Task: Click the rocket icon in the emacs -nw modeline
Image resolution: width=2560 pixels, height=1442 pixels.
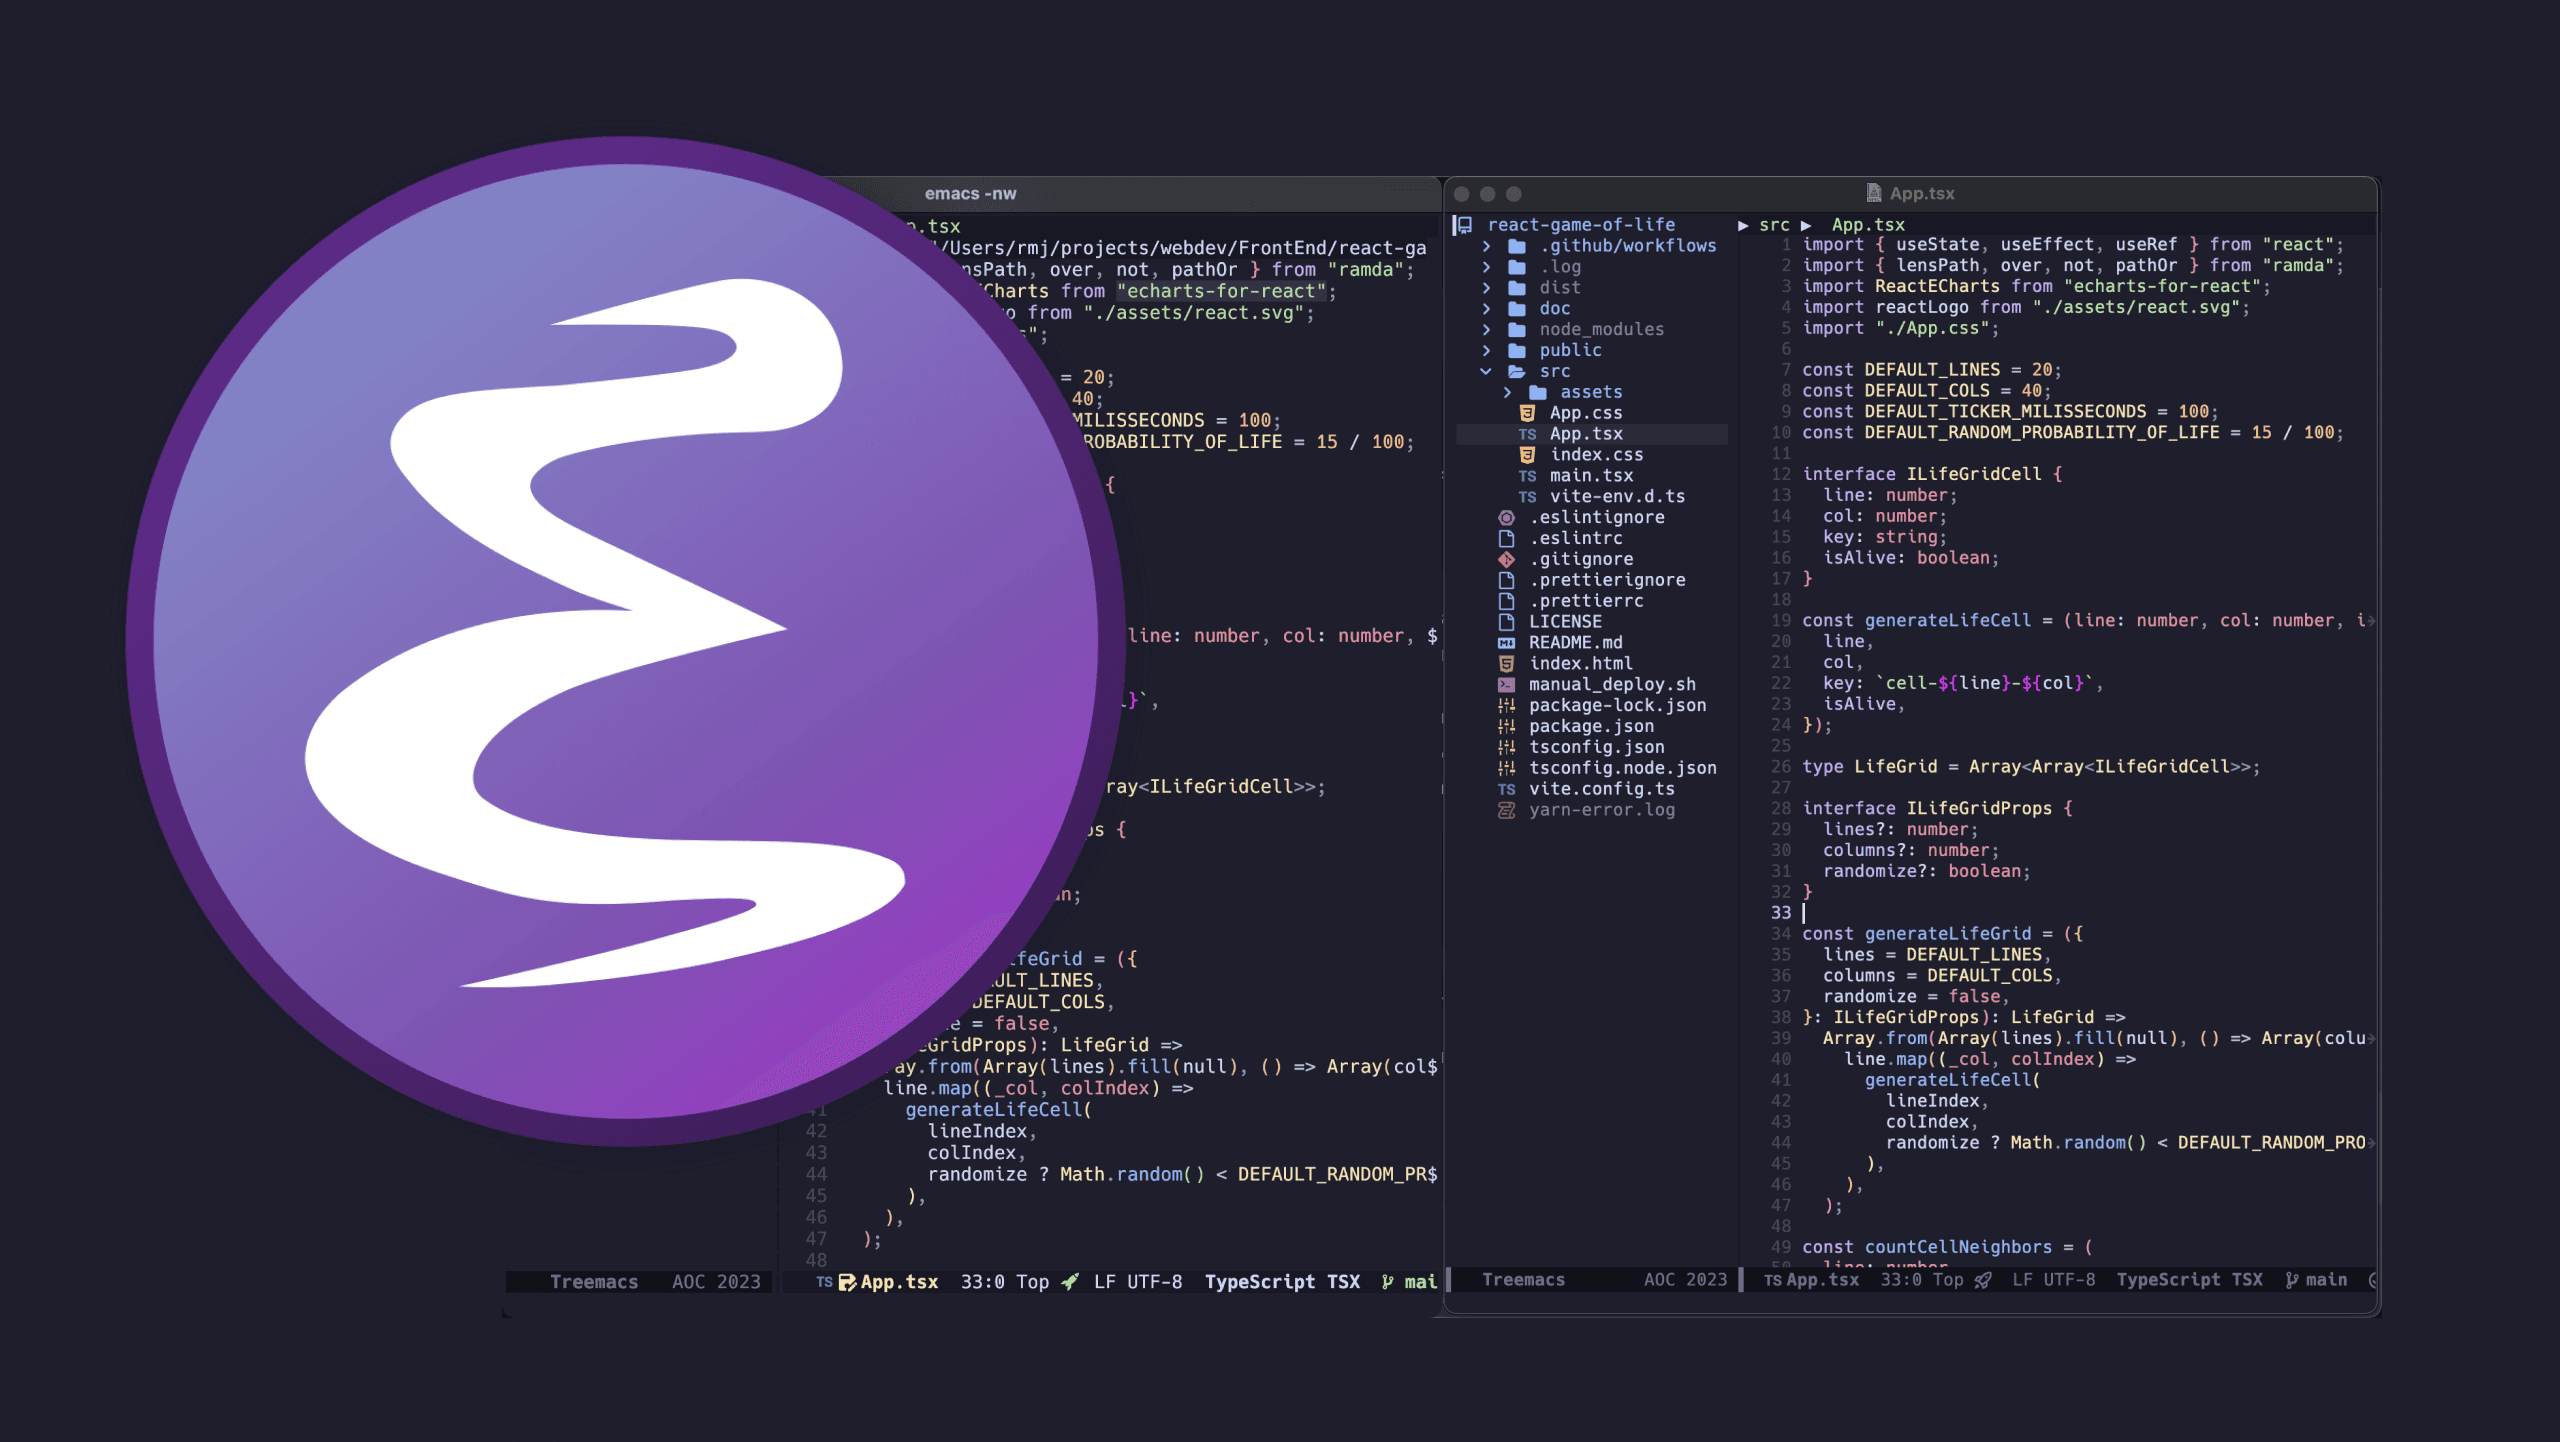Action: pos(1070,1282)
